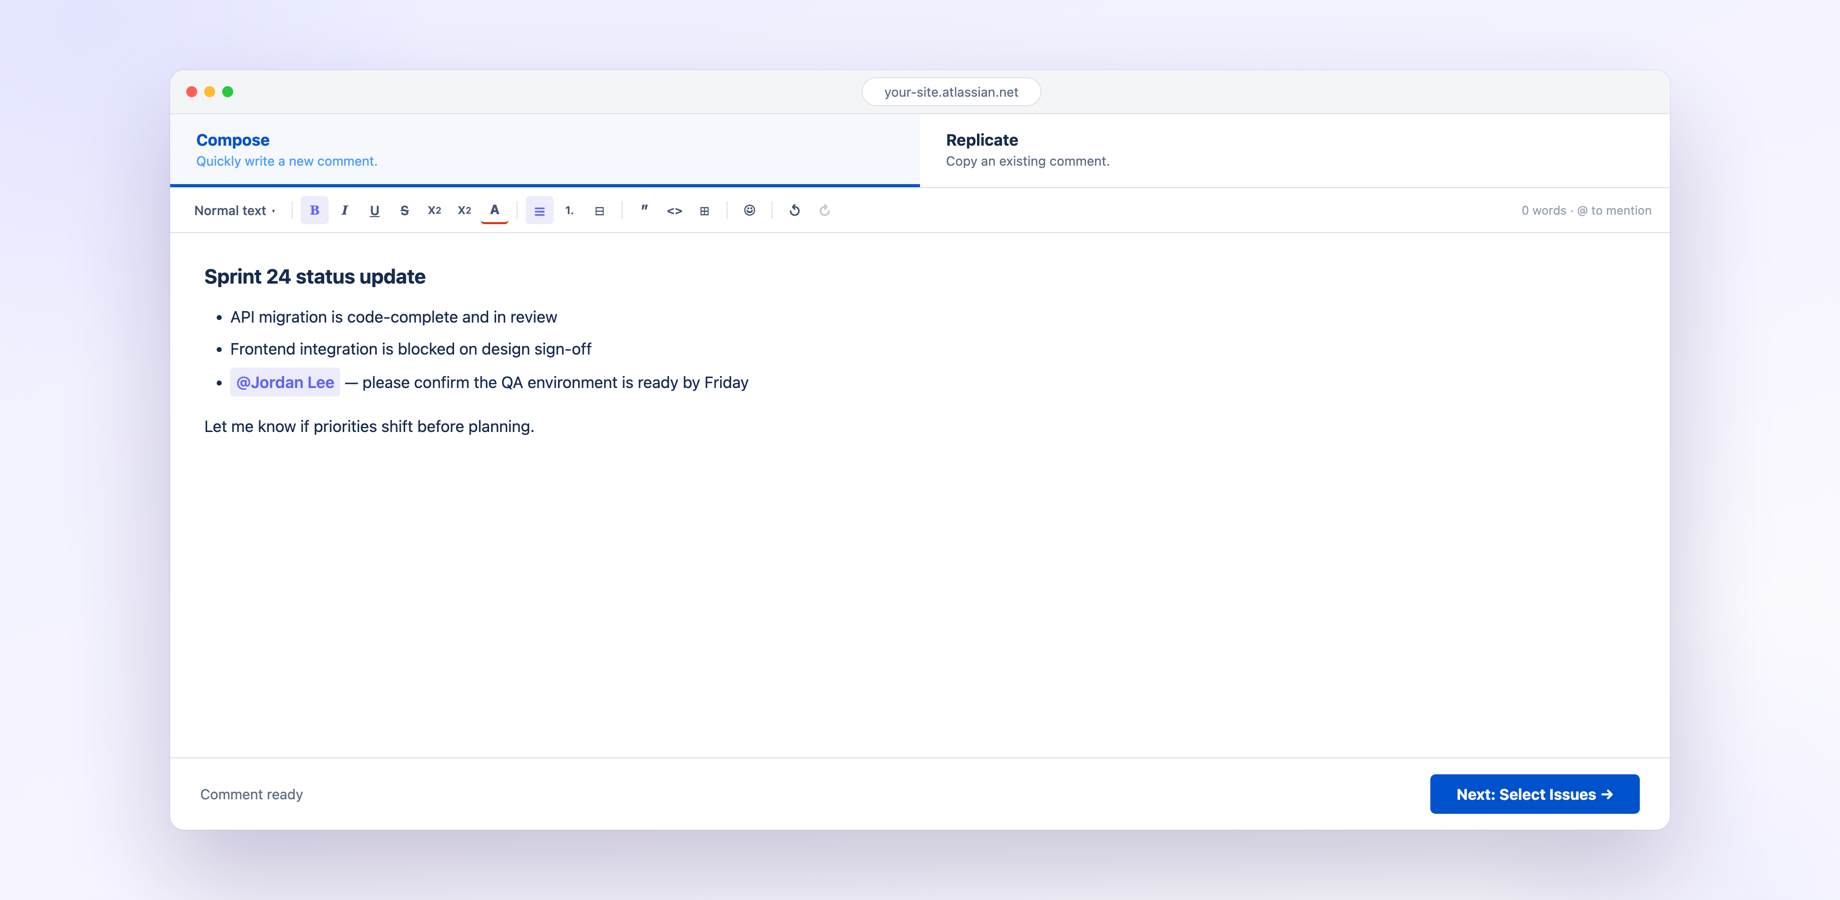Insert a numbered list
Image resolution: width=1840 pixels, height=900 pixels.
569,210
